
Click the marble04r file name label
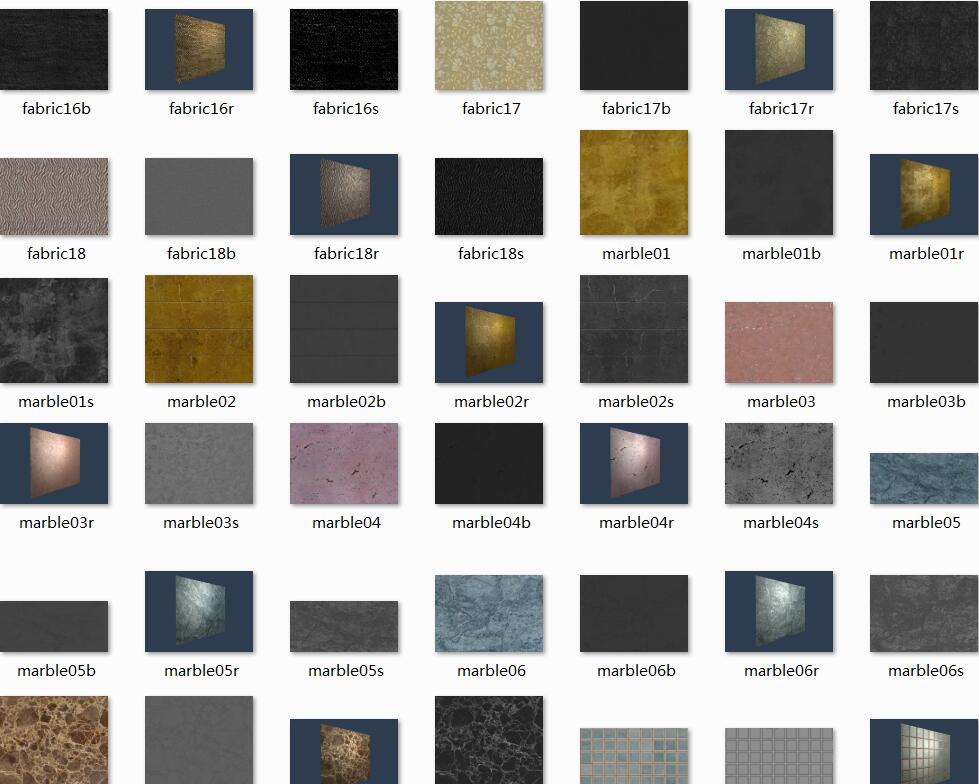636,522
